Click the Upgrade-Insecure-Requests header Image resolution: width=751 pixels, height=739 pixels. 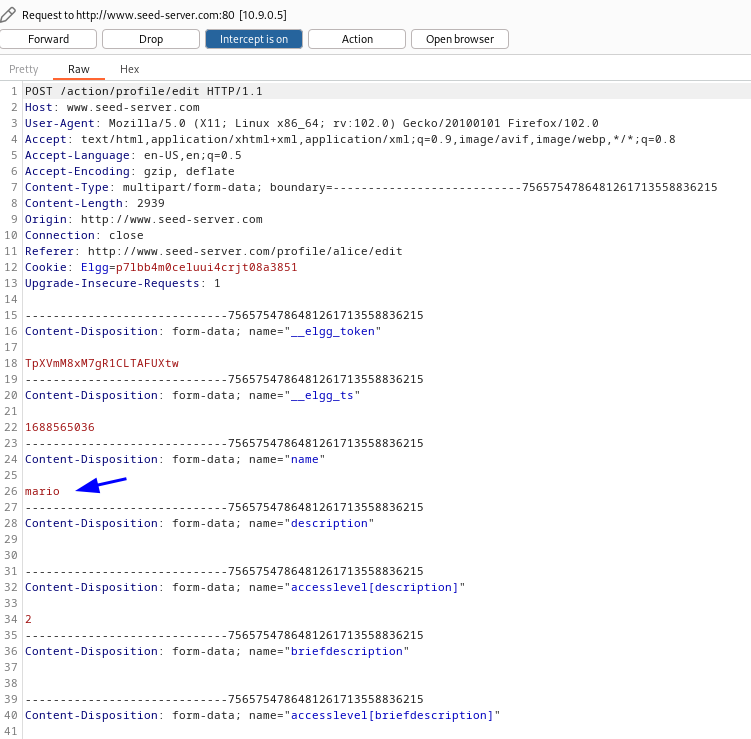tap(123, 284)
